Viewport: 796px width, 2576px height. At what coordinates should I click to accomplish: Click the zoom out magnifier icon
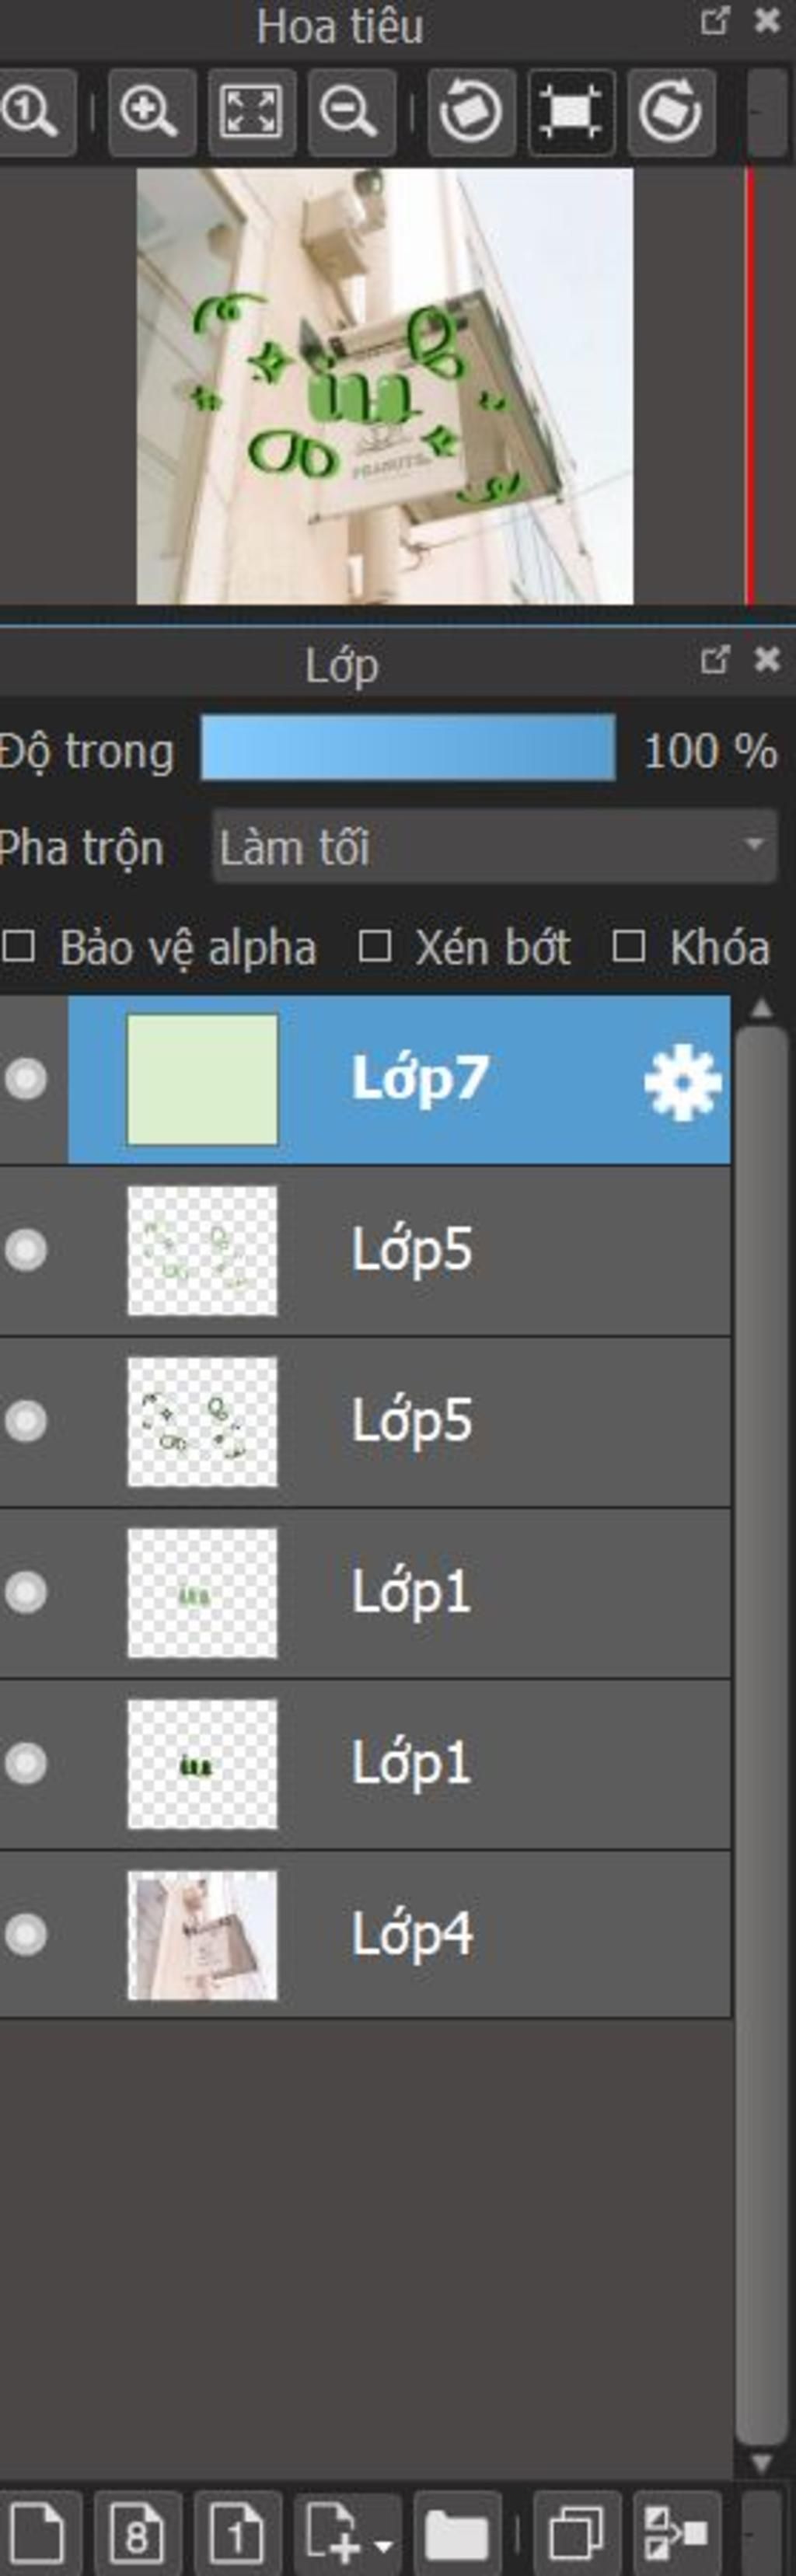350,112
